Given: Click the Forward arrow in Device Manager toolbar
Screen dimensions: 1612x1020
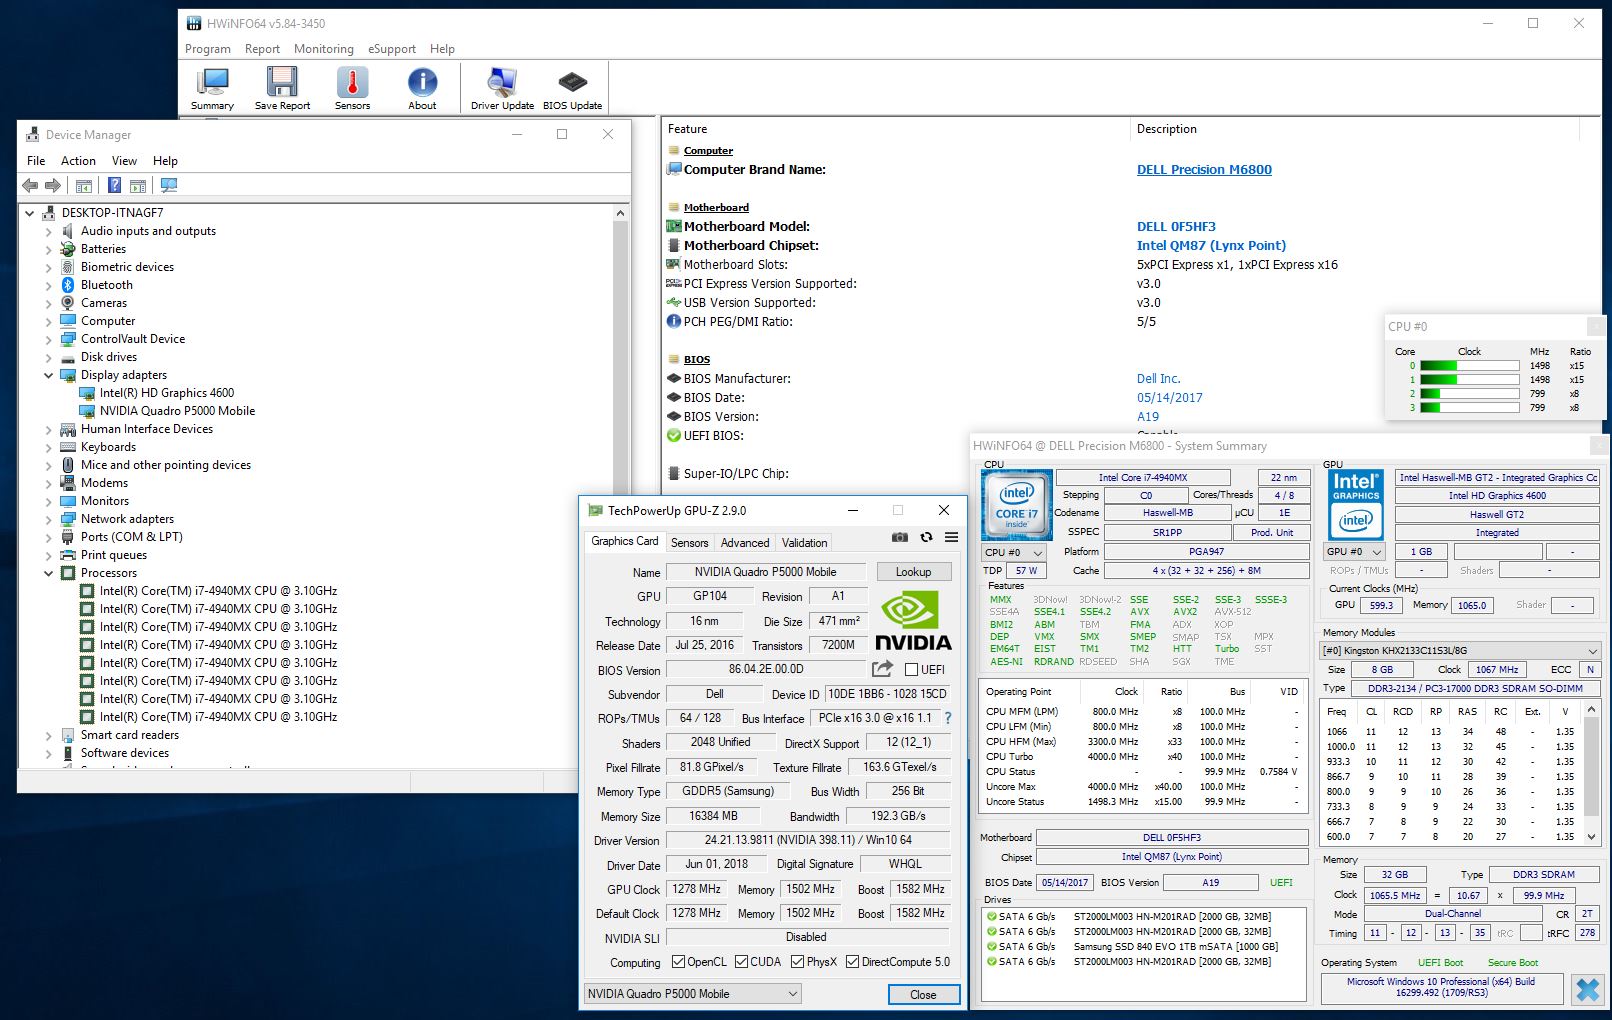Looking at the screenshot, I should [53, 185].
